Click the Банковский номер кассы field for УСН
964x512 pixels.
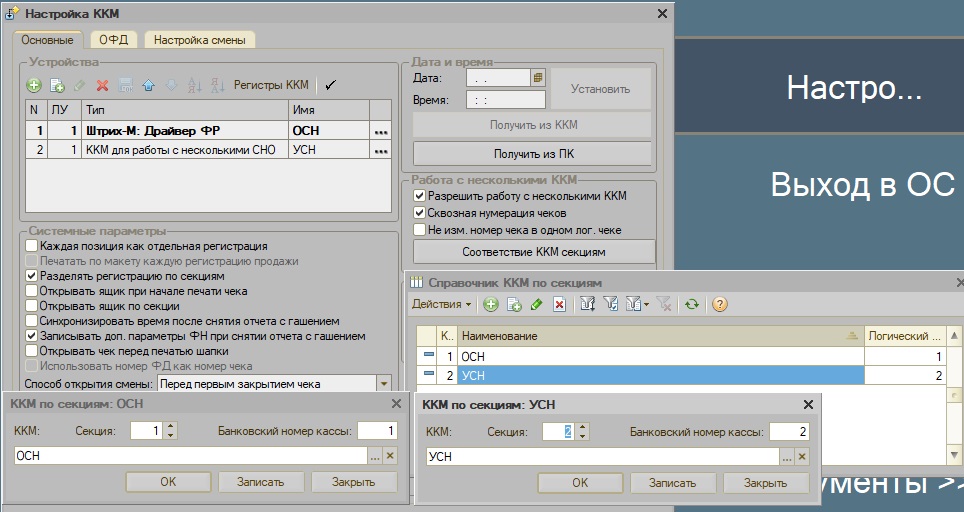click(789, 432)
